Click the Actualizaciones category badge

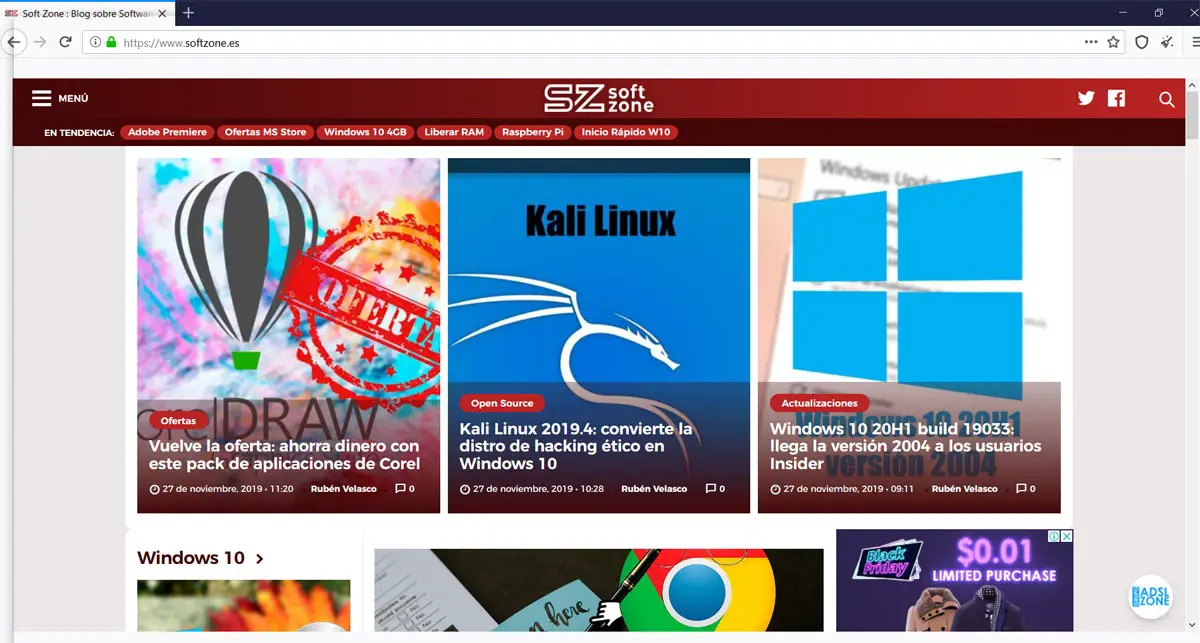point(819,403)
